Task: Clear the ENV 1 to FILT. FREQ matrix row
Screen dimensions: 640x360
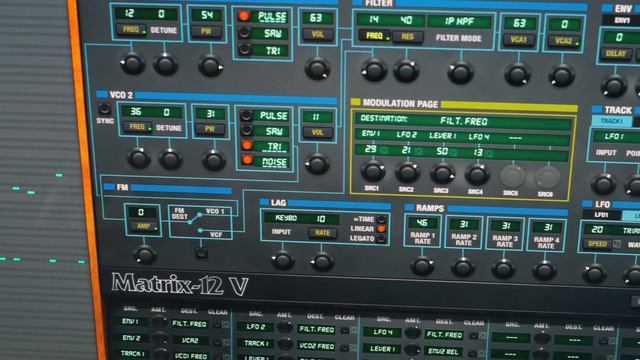Action: pos(217,325)
